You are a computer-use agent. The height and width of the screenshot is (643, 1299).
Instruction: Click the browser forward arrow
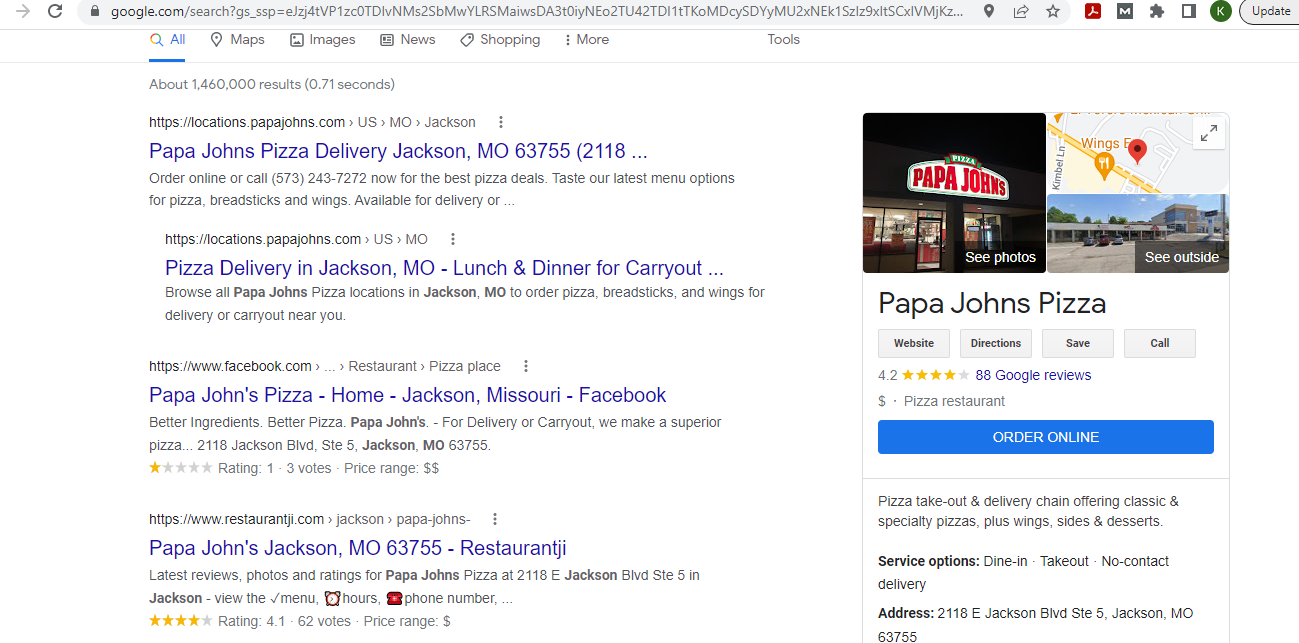pyautogui.click(x=23, y=11)
